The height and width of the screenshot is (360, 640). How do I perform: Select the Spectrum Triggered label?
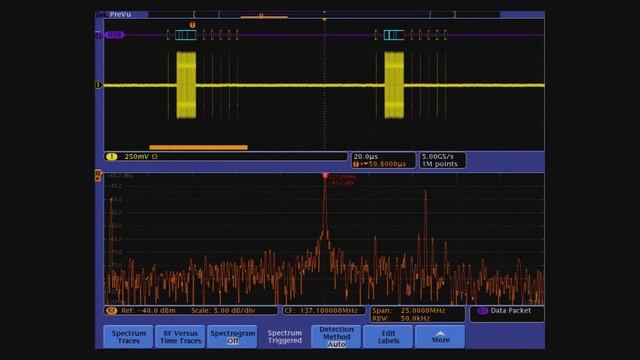coord(284,337)
